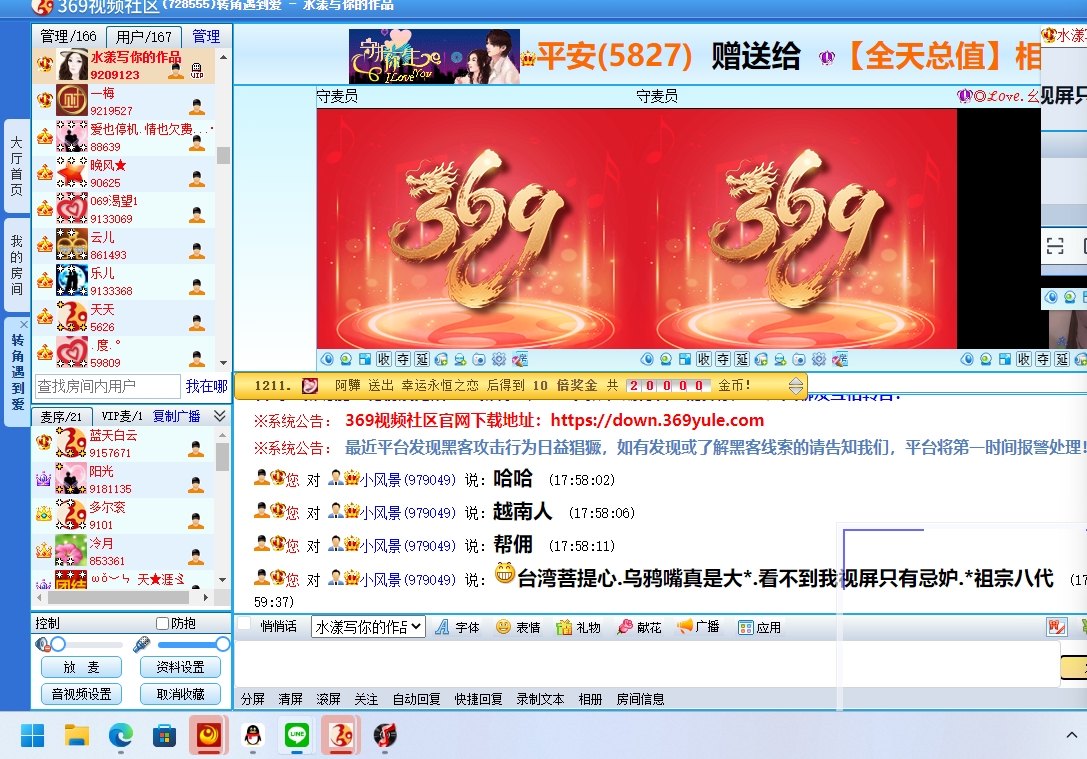Click the 延 icon under the middle video
The image size is (1087, 759).
click(x=742, y=359)
